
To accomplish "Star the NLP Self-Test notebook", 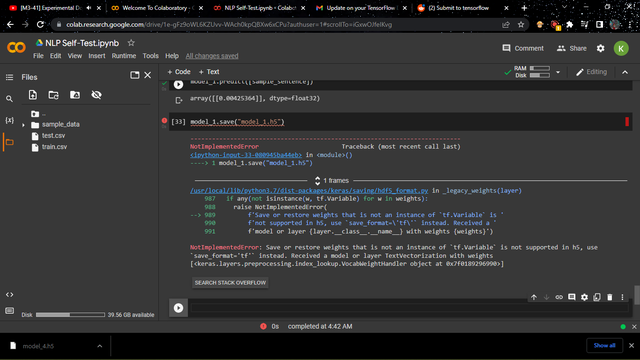I will (131, 43).
